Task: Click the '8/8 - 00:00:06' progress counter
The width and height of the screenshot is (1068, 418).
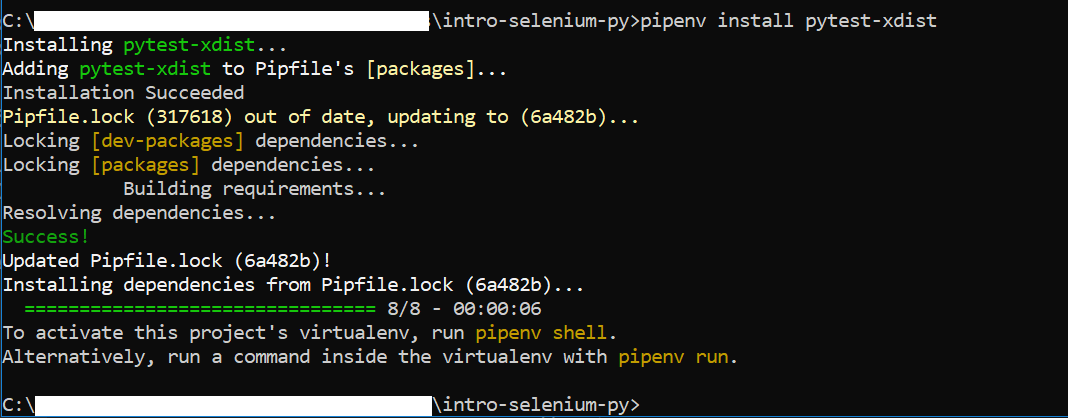Action: [x=464, y=310]
